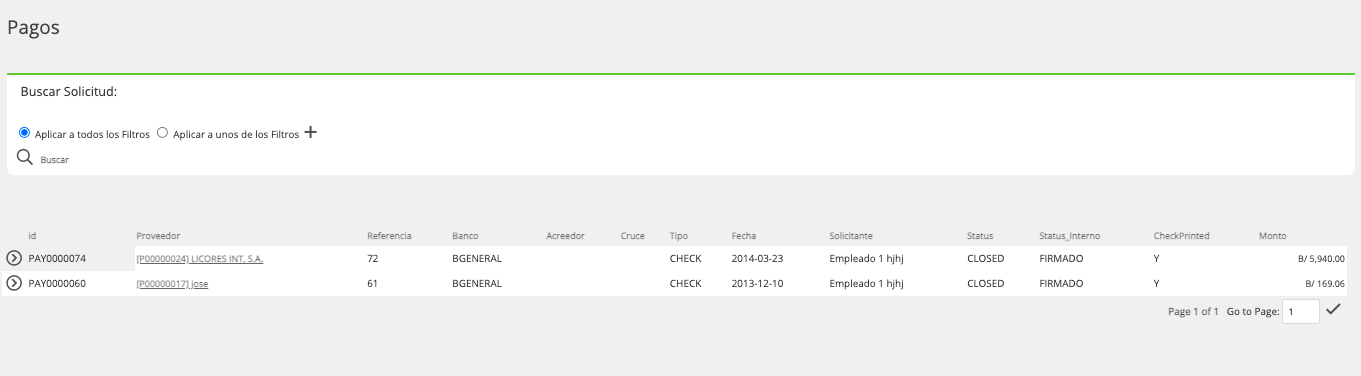
Task: Click amount B/ 5,940.00
Action: click(x=1321, y=258)
